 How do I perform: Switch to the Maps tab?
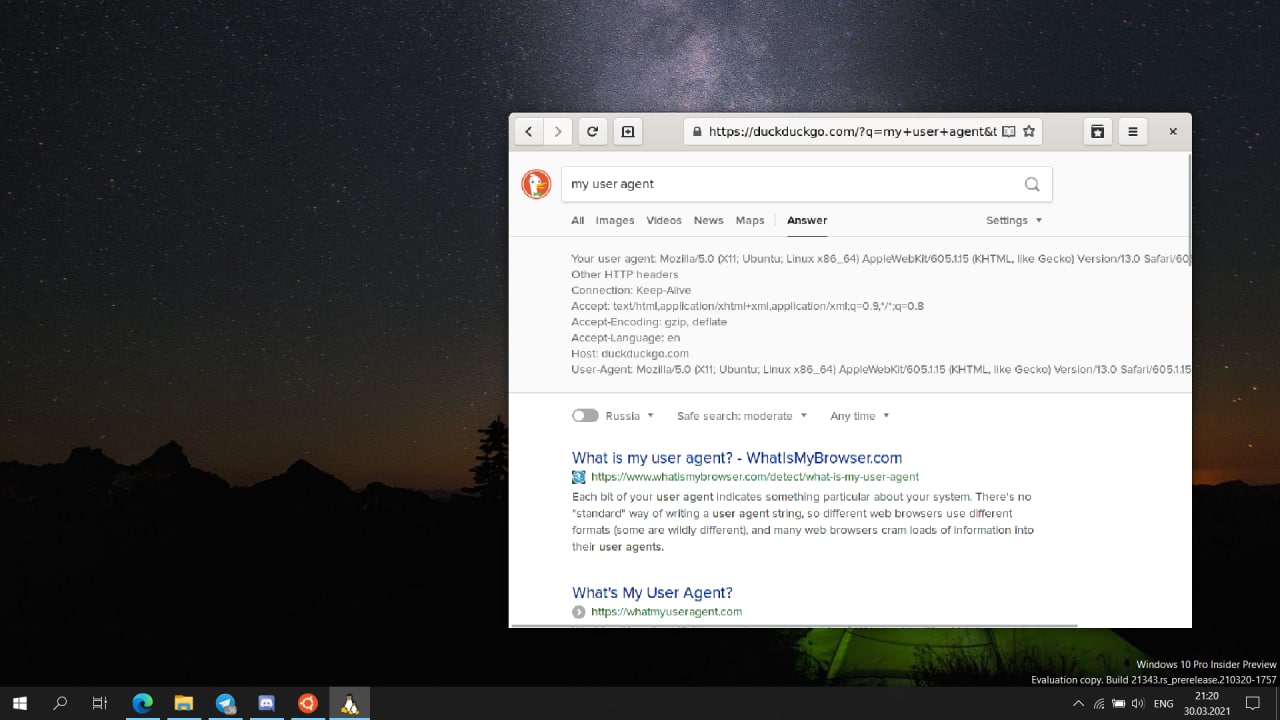750,220
